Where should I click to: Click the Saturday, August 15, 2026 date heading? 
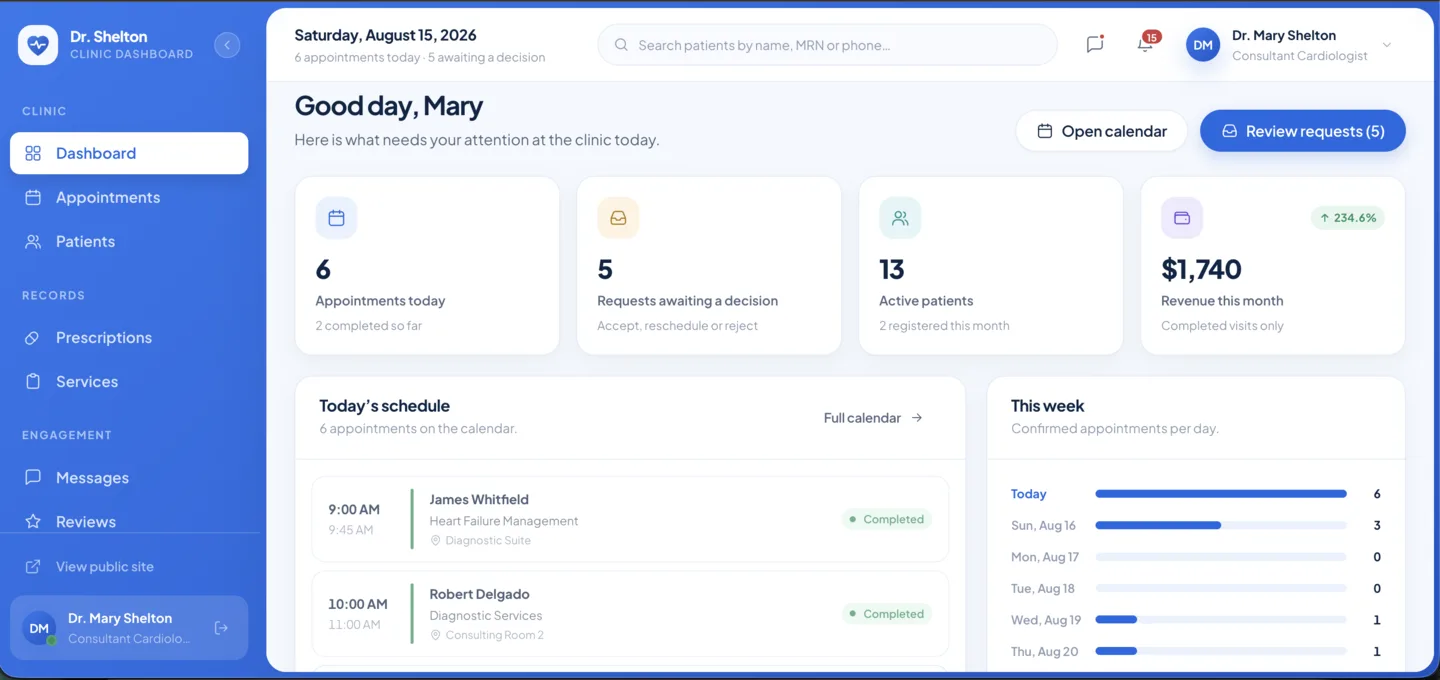pyautogui.click(x=385, y=35)
